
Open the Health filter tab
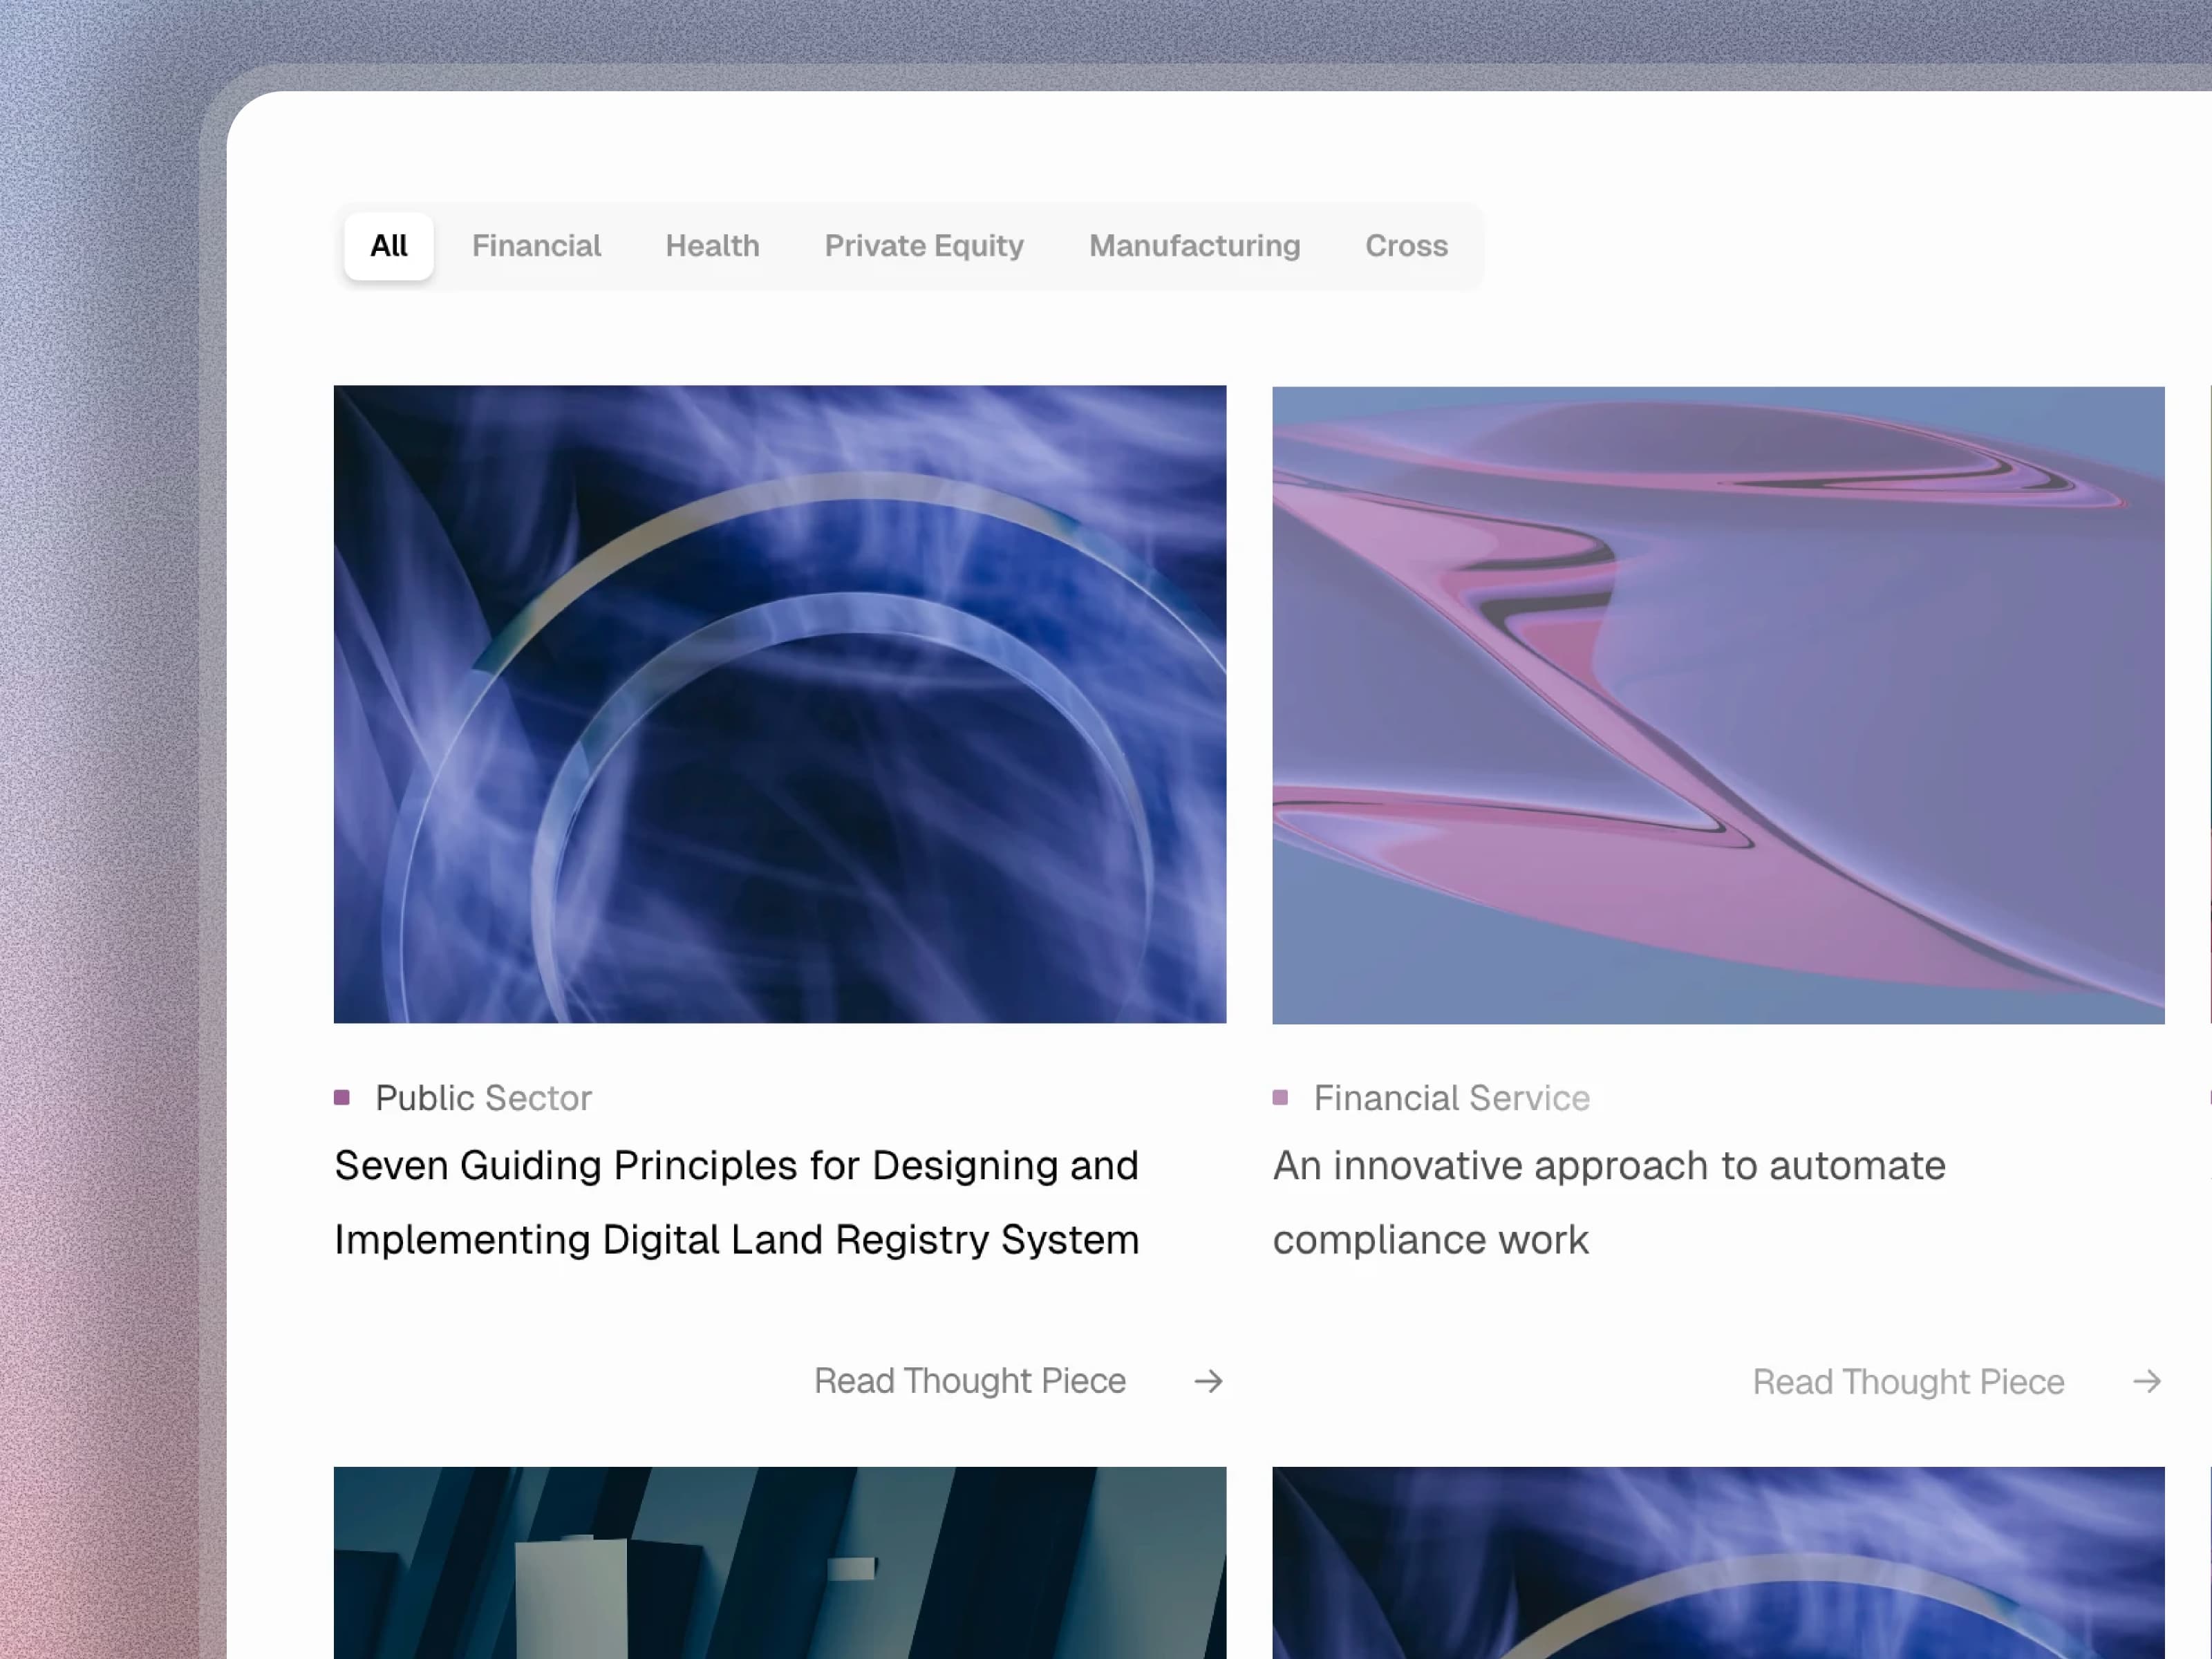click(712, 246)
